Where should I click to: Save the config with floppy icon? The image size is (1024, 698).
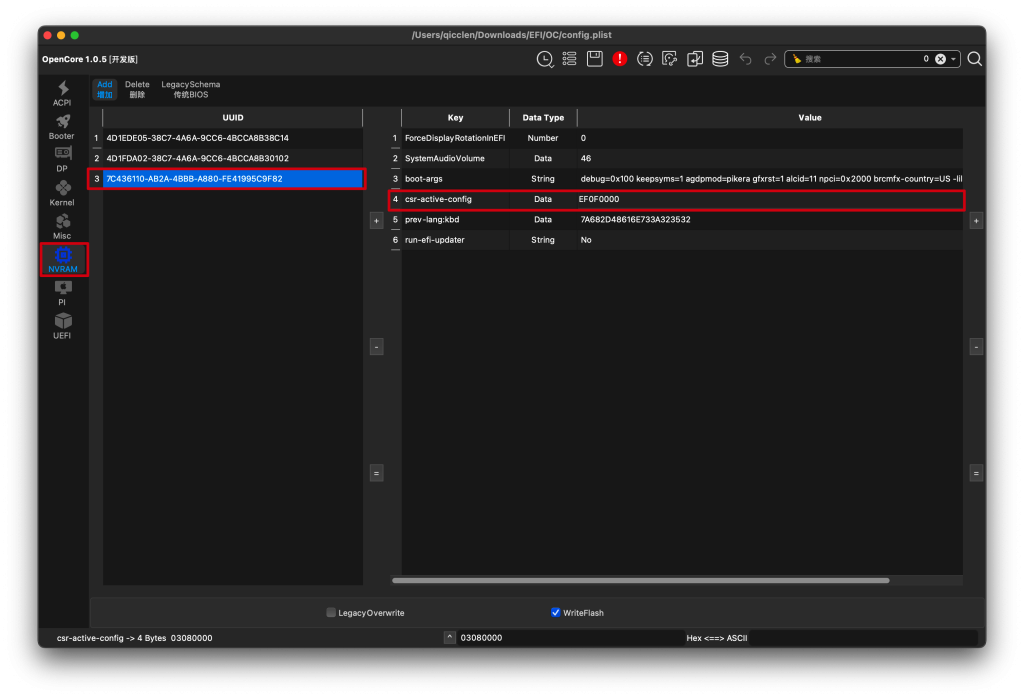[594, 59]
